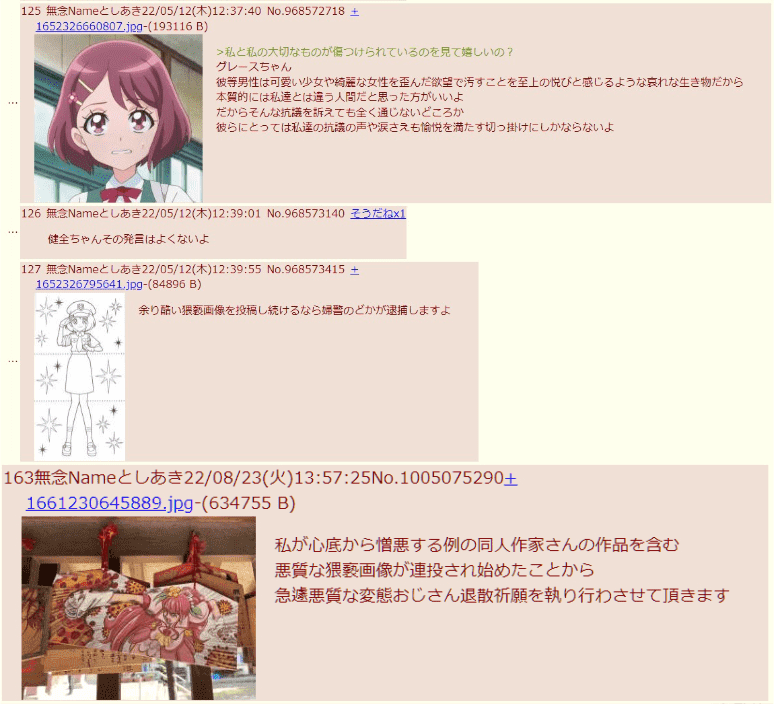
Task: Click the plus vote link on post 127
Action: click(x=354, y=270)
